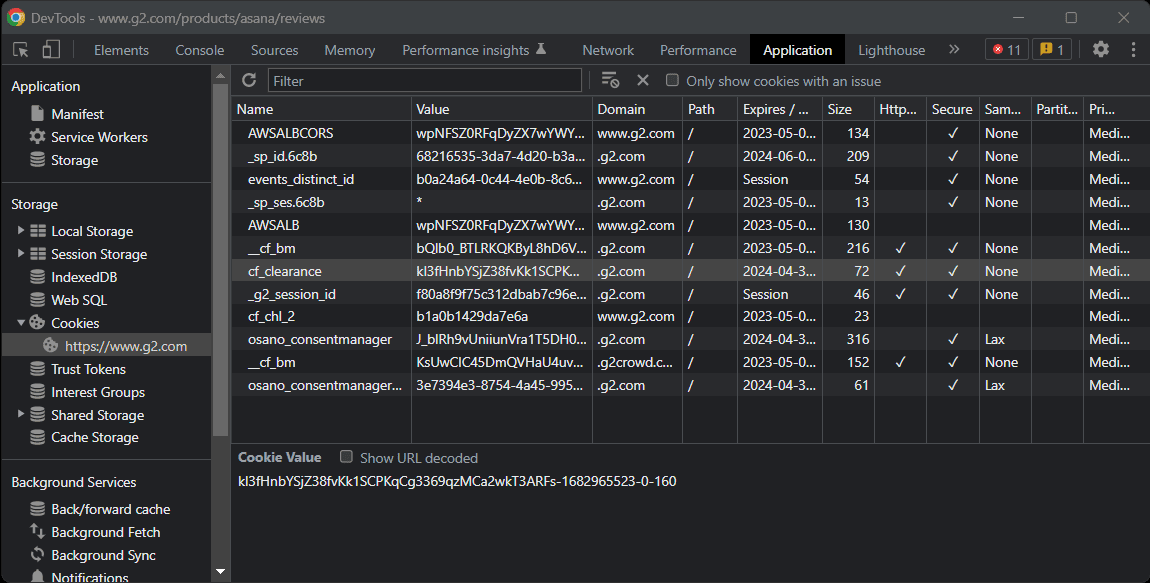This screenshot has width=1150, height=583.
Task: Delete selected cookie with the X icon
Action: 642,81
